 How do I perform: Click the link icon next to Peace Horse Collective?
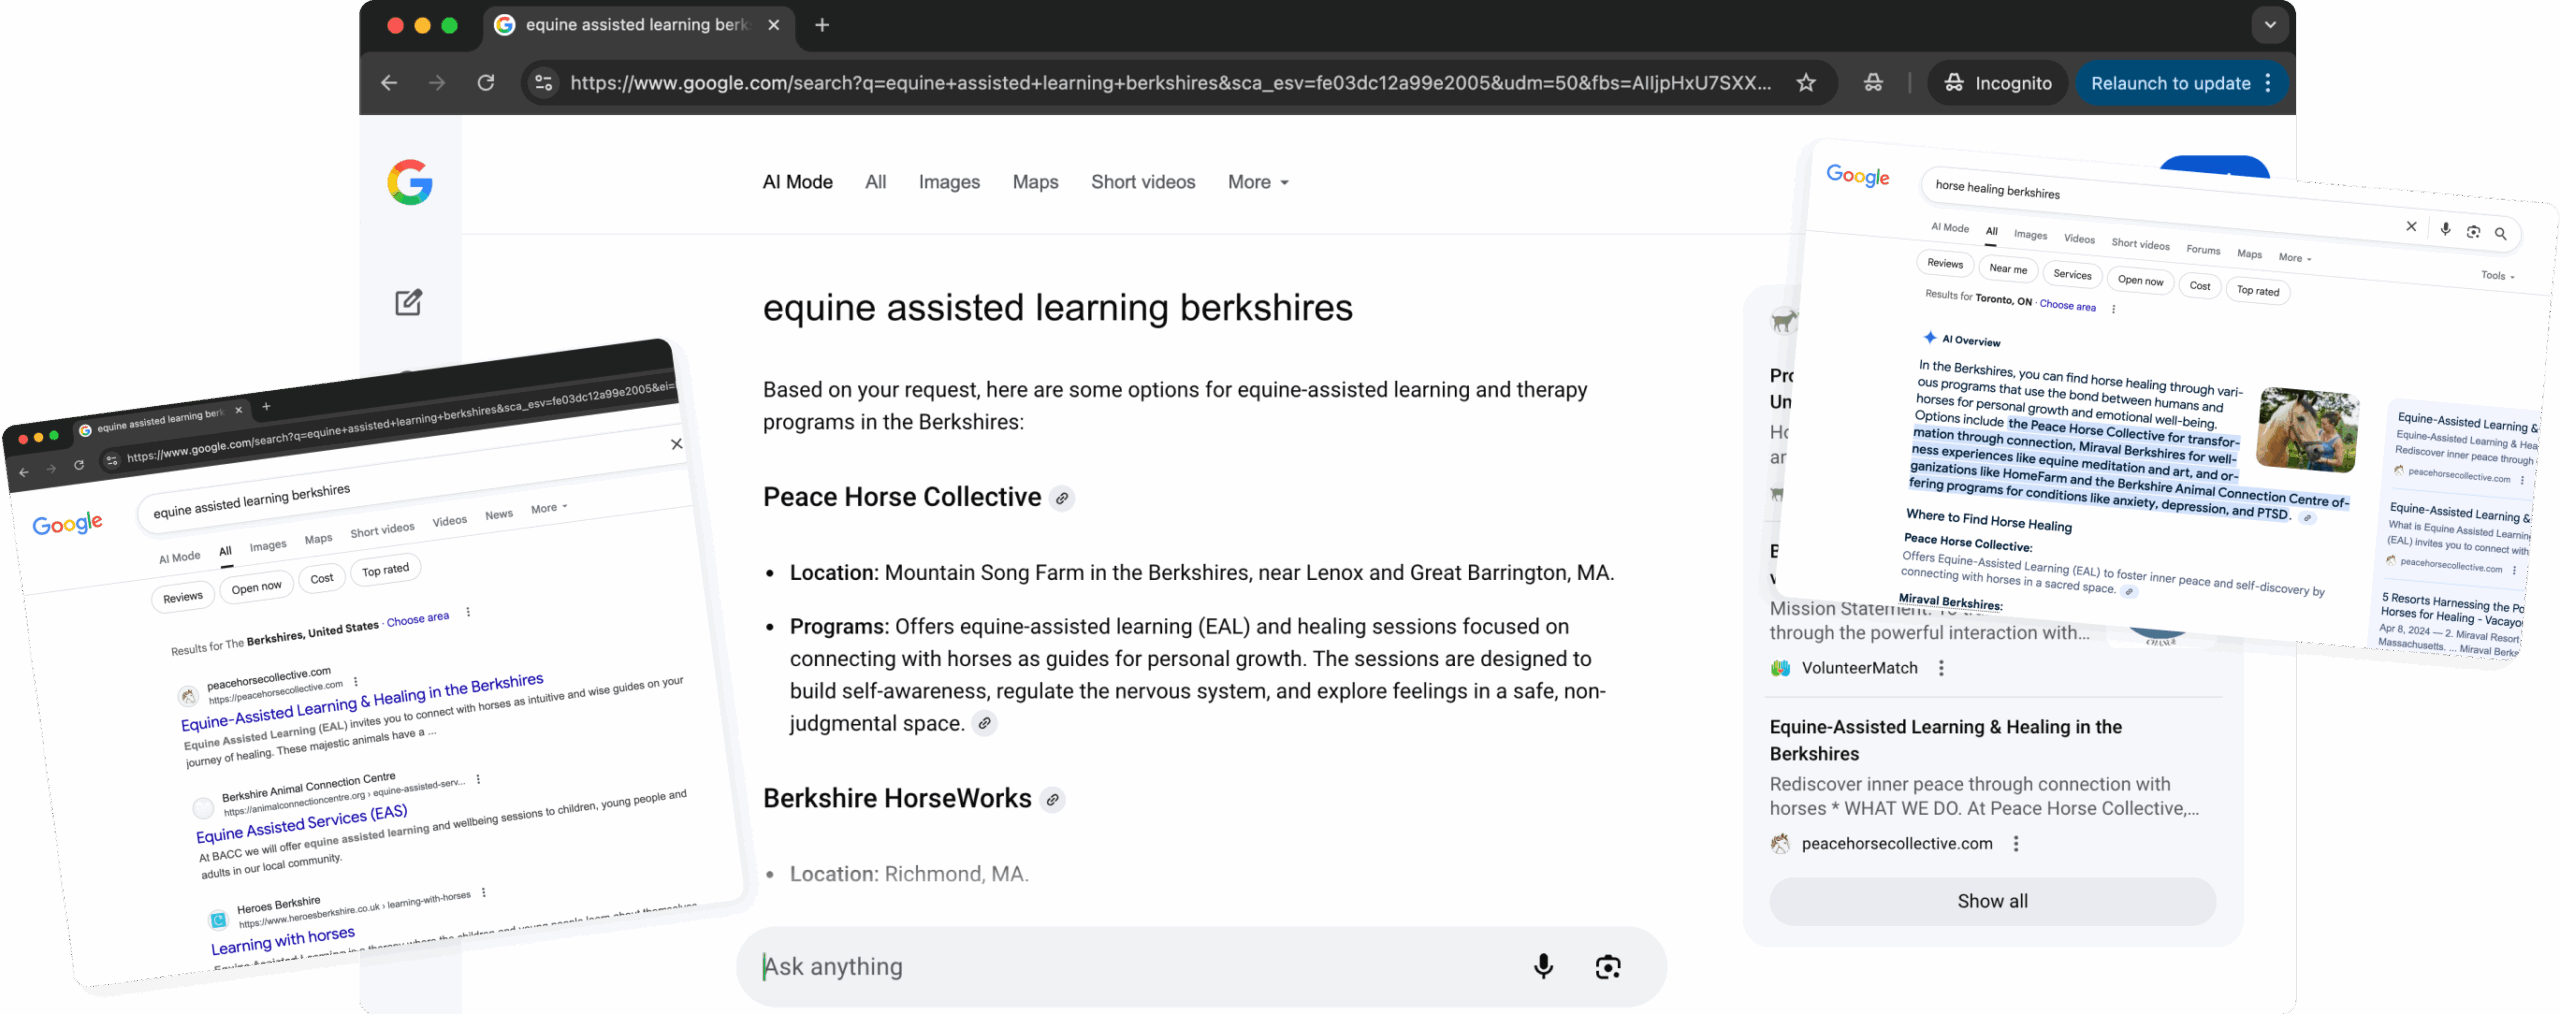coord(1062,498)
